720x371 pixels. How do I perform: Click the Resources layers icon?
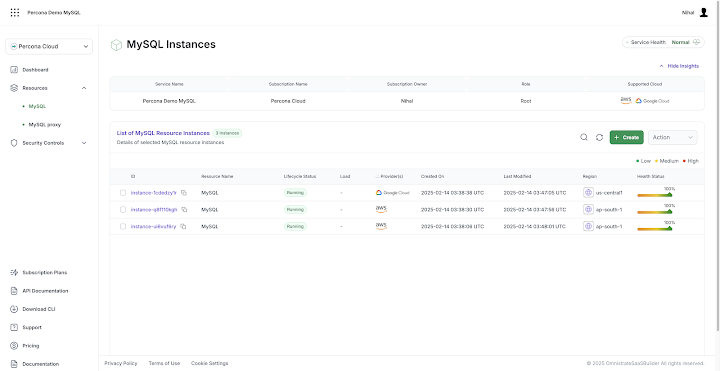coord(14,88)
